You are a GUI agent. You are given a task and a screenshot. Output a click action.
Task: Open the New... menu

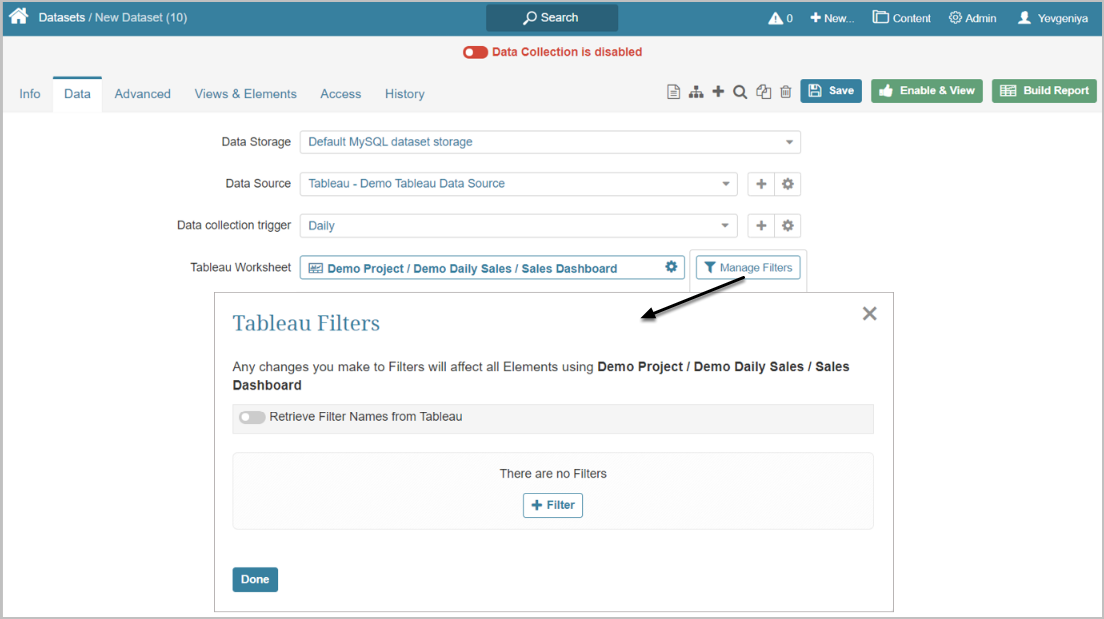832,18
